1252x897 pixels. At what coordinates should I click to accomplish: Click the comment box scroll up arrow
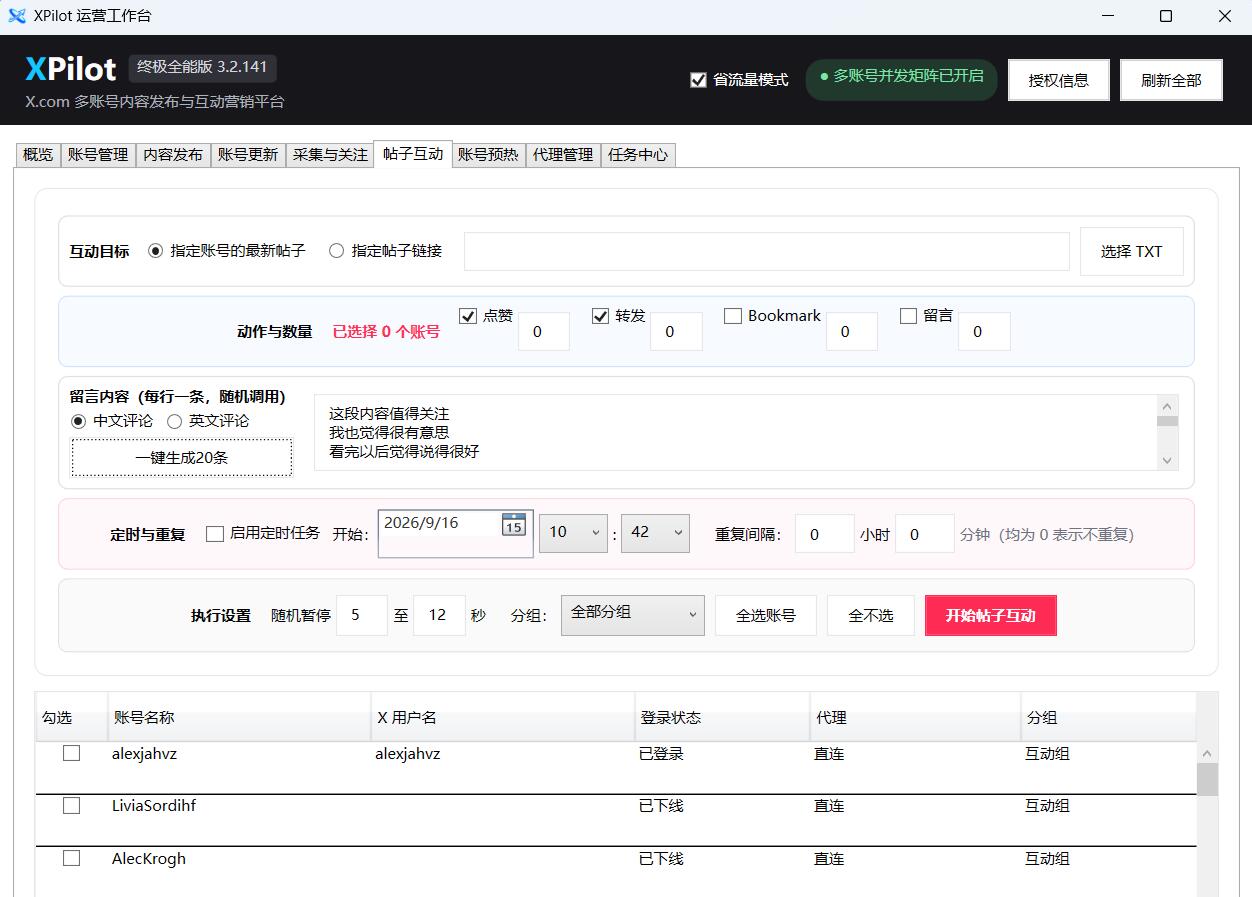tap(1167, 405)
